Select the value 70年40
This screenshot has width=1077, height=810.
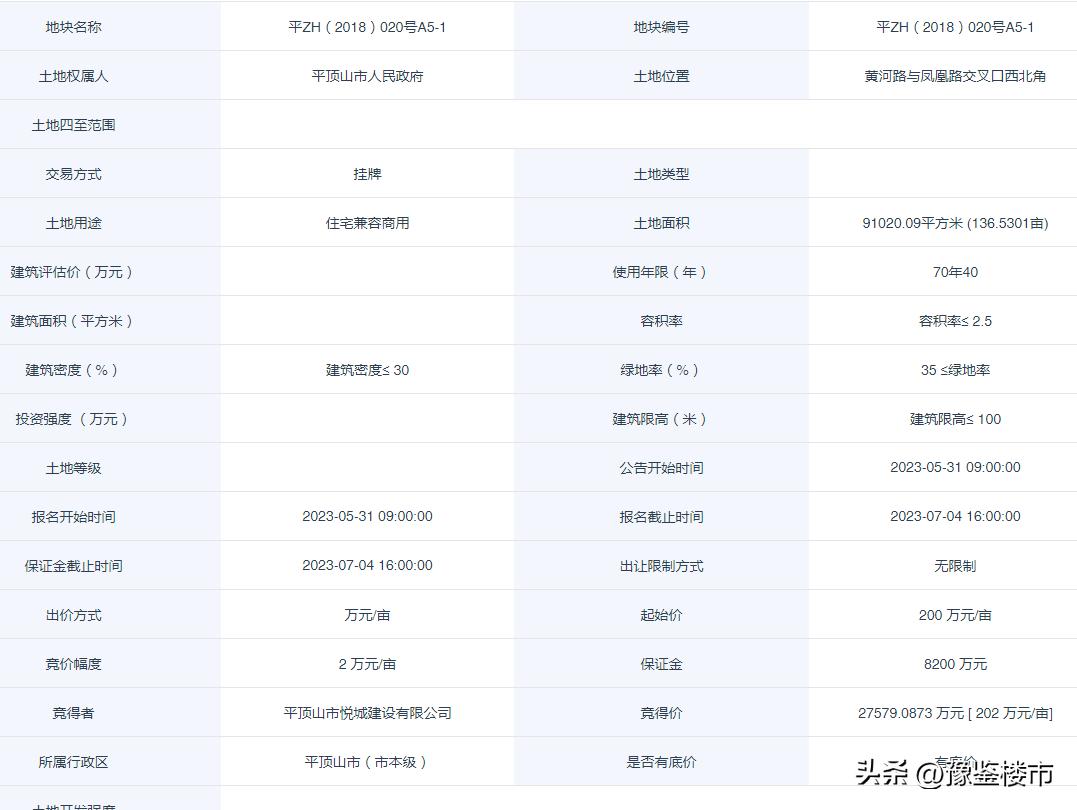coord(955,272)
